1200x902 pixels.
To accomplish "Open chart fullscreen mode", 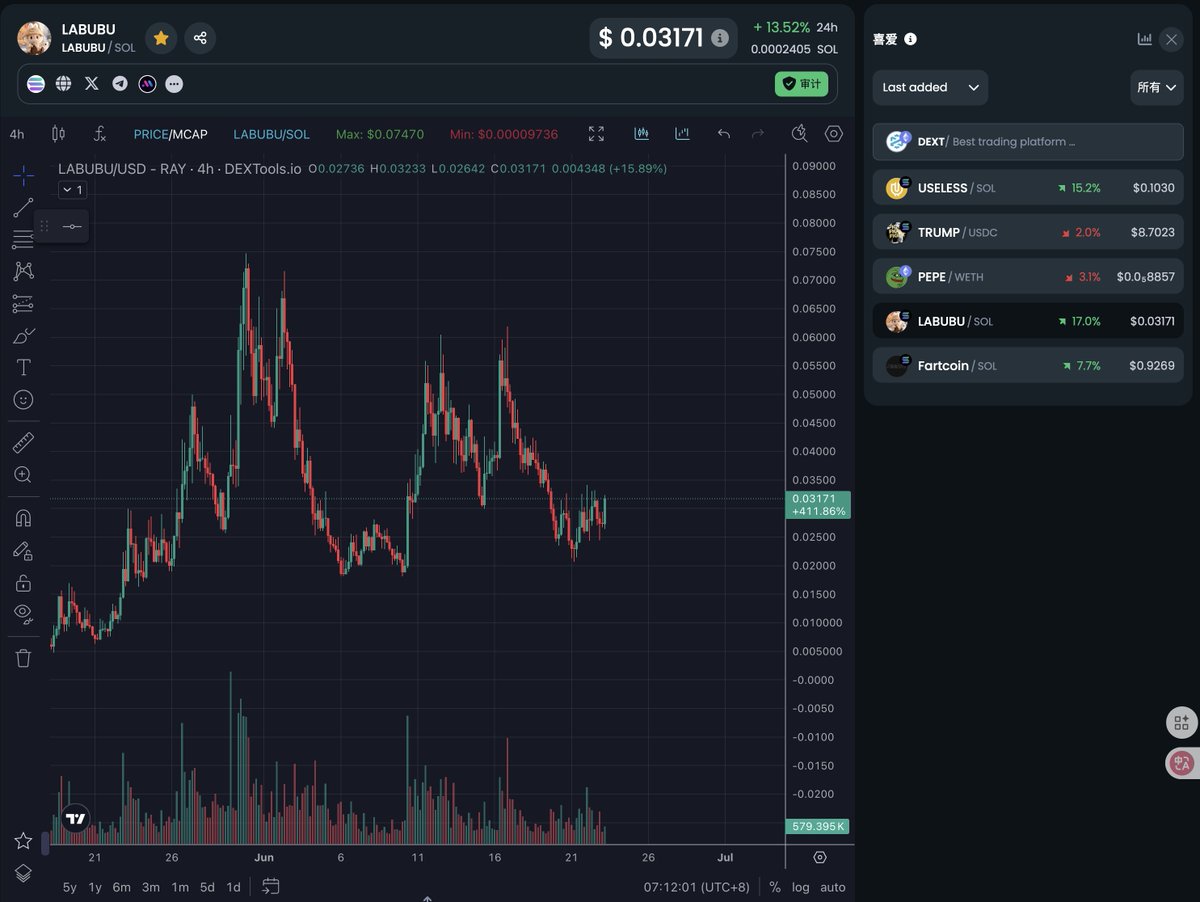I will click(596, 134).
